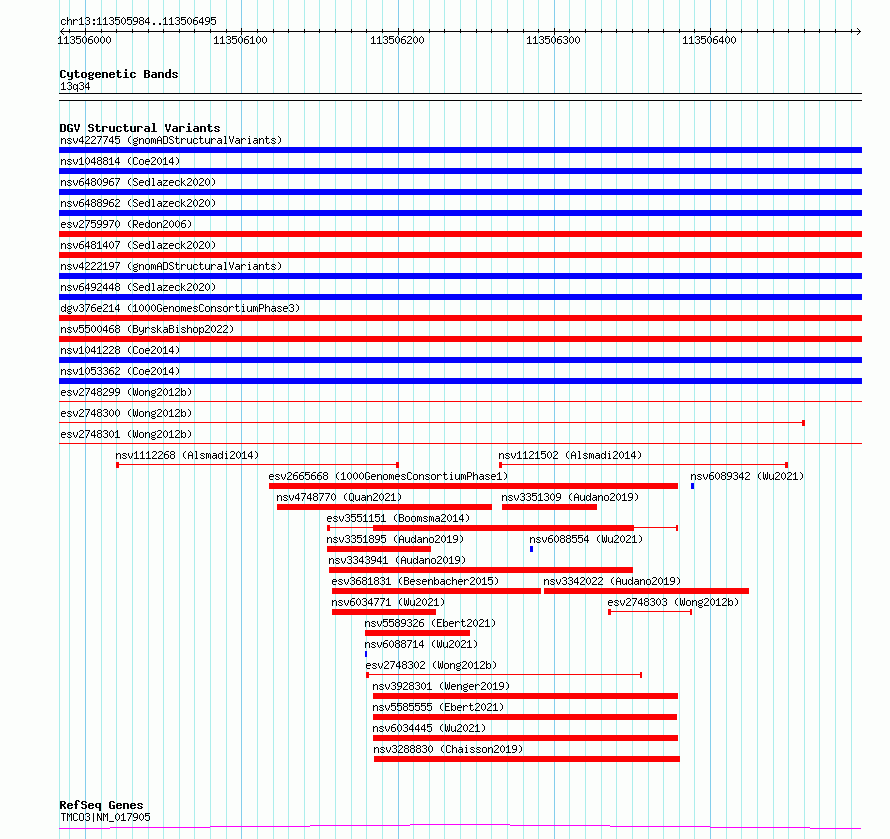Open variant nsv3288830 (Chaisson2019)
The height and width of the screenshot is (839, 890).
[x=448, y=749]
